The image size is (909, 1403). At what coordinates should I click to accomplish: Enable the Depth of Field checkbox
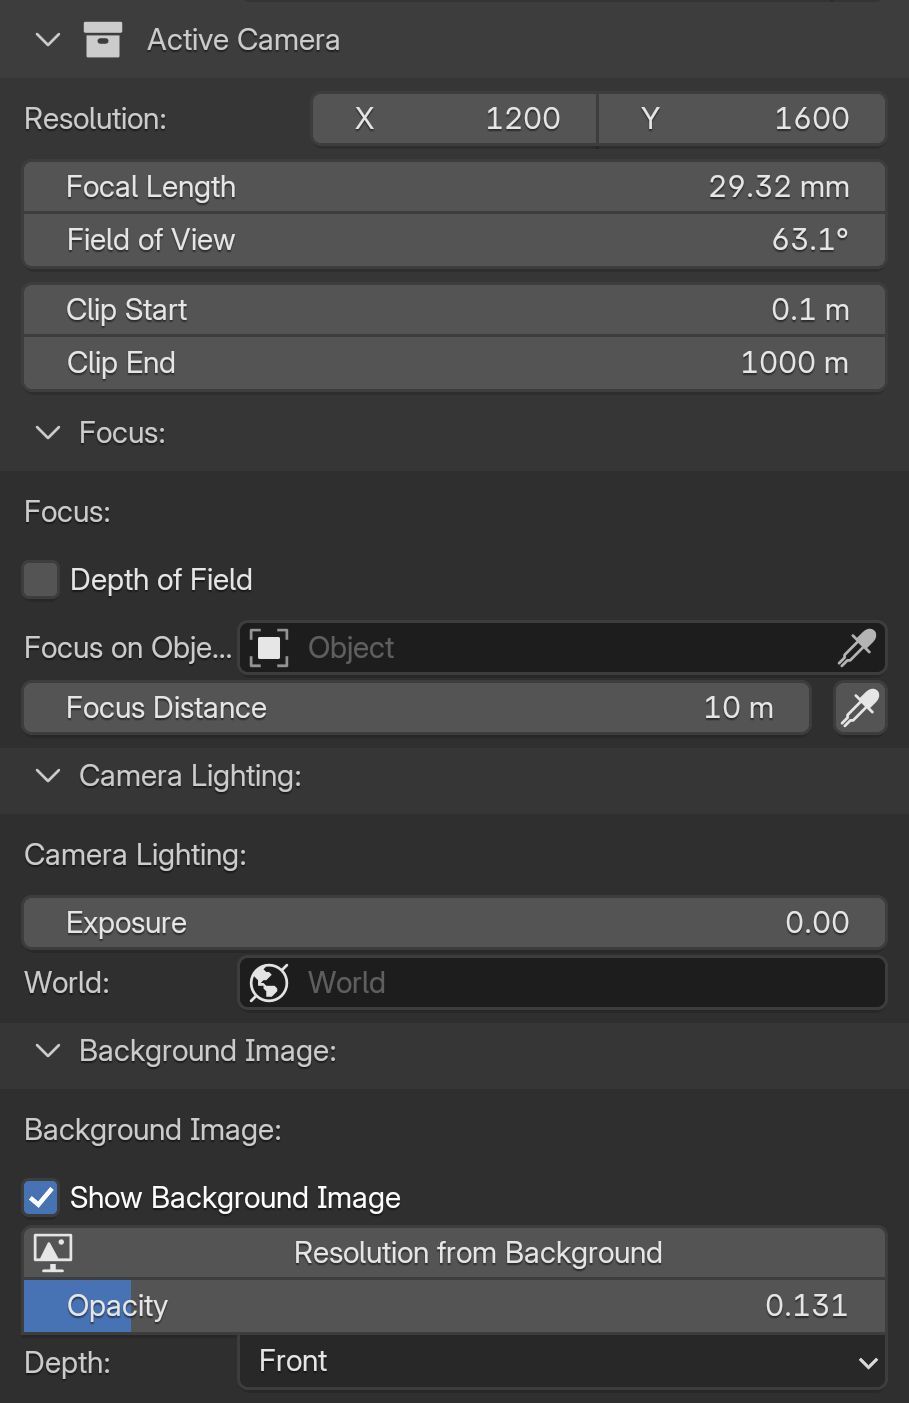pyautogui.click(x=41, y=580)
